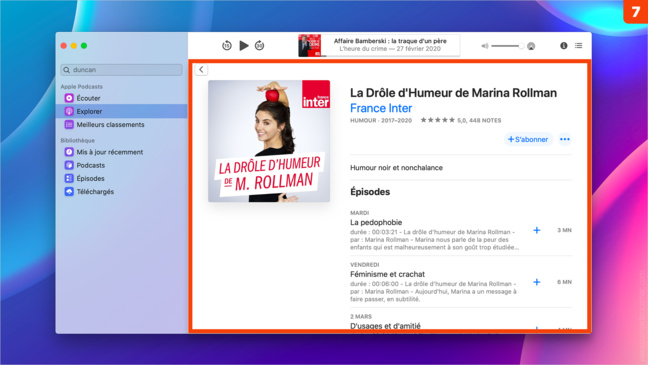
Task: Click the five-star rating
Action: [438, 120]
